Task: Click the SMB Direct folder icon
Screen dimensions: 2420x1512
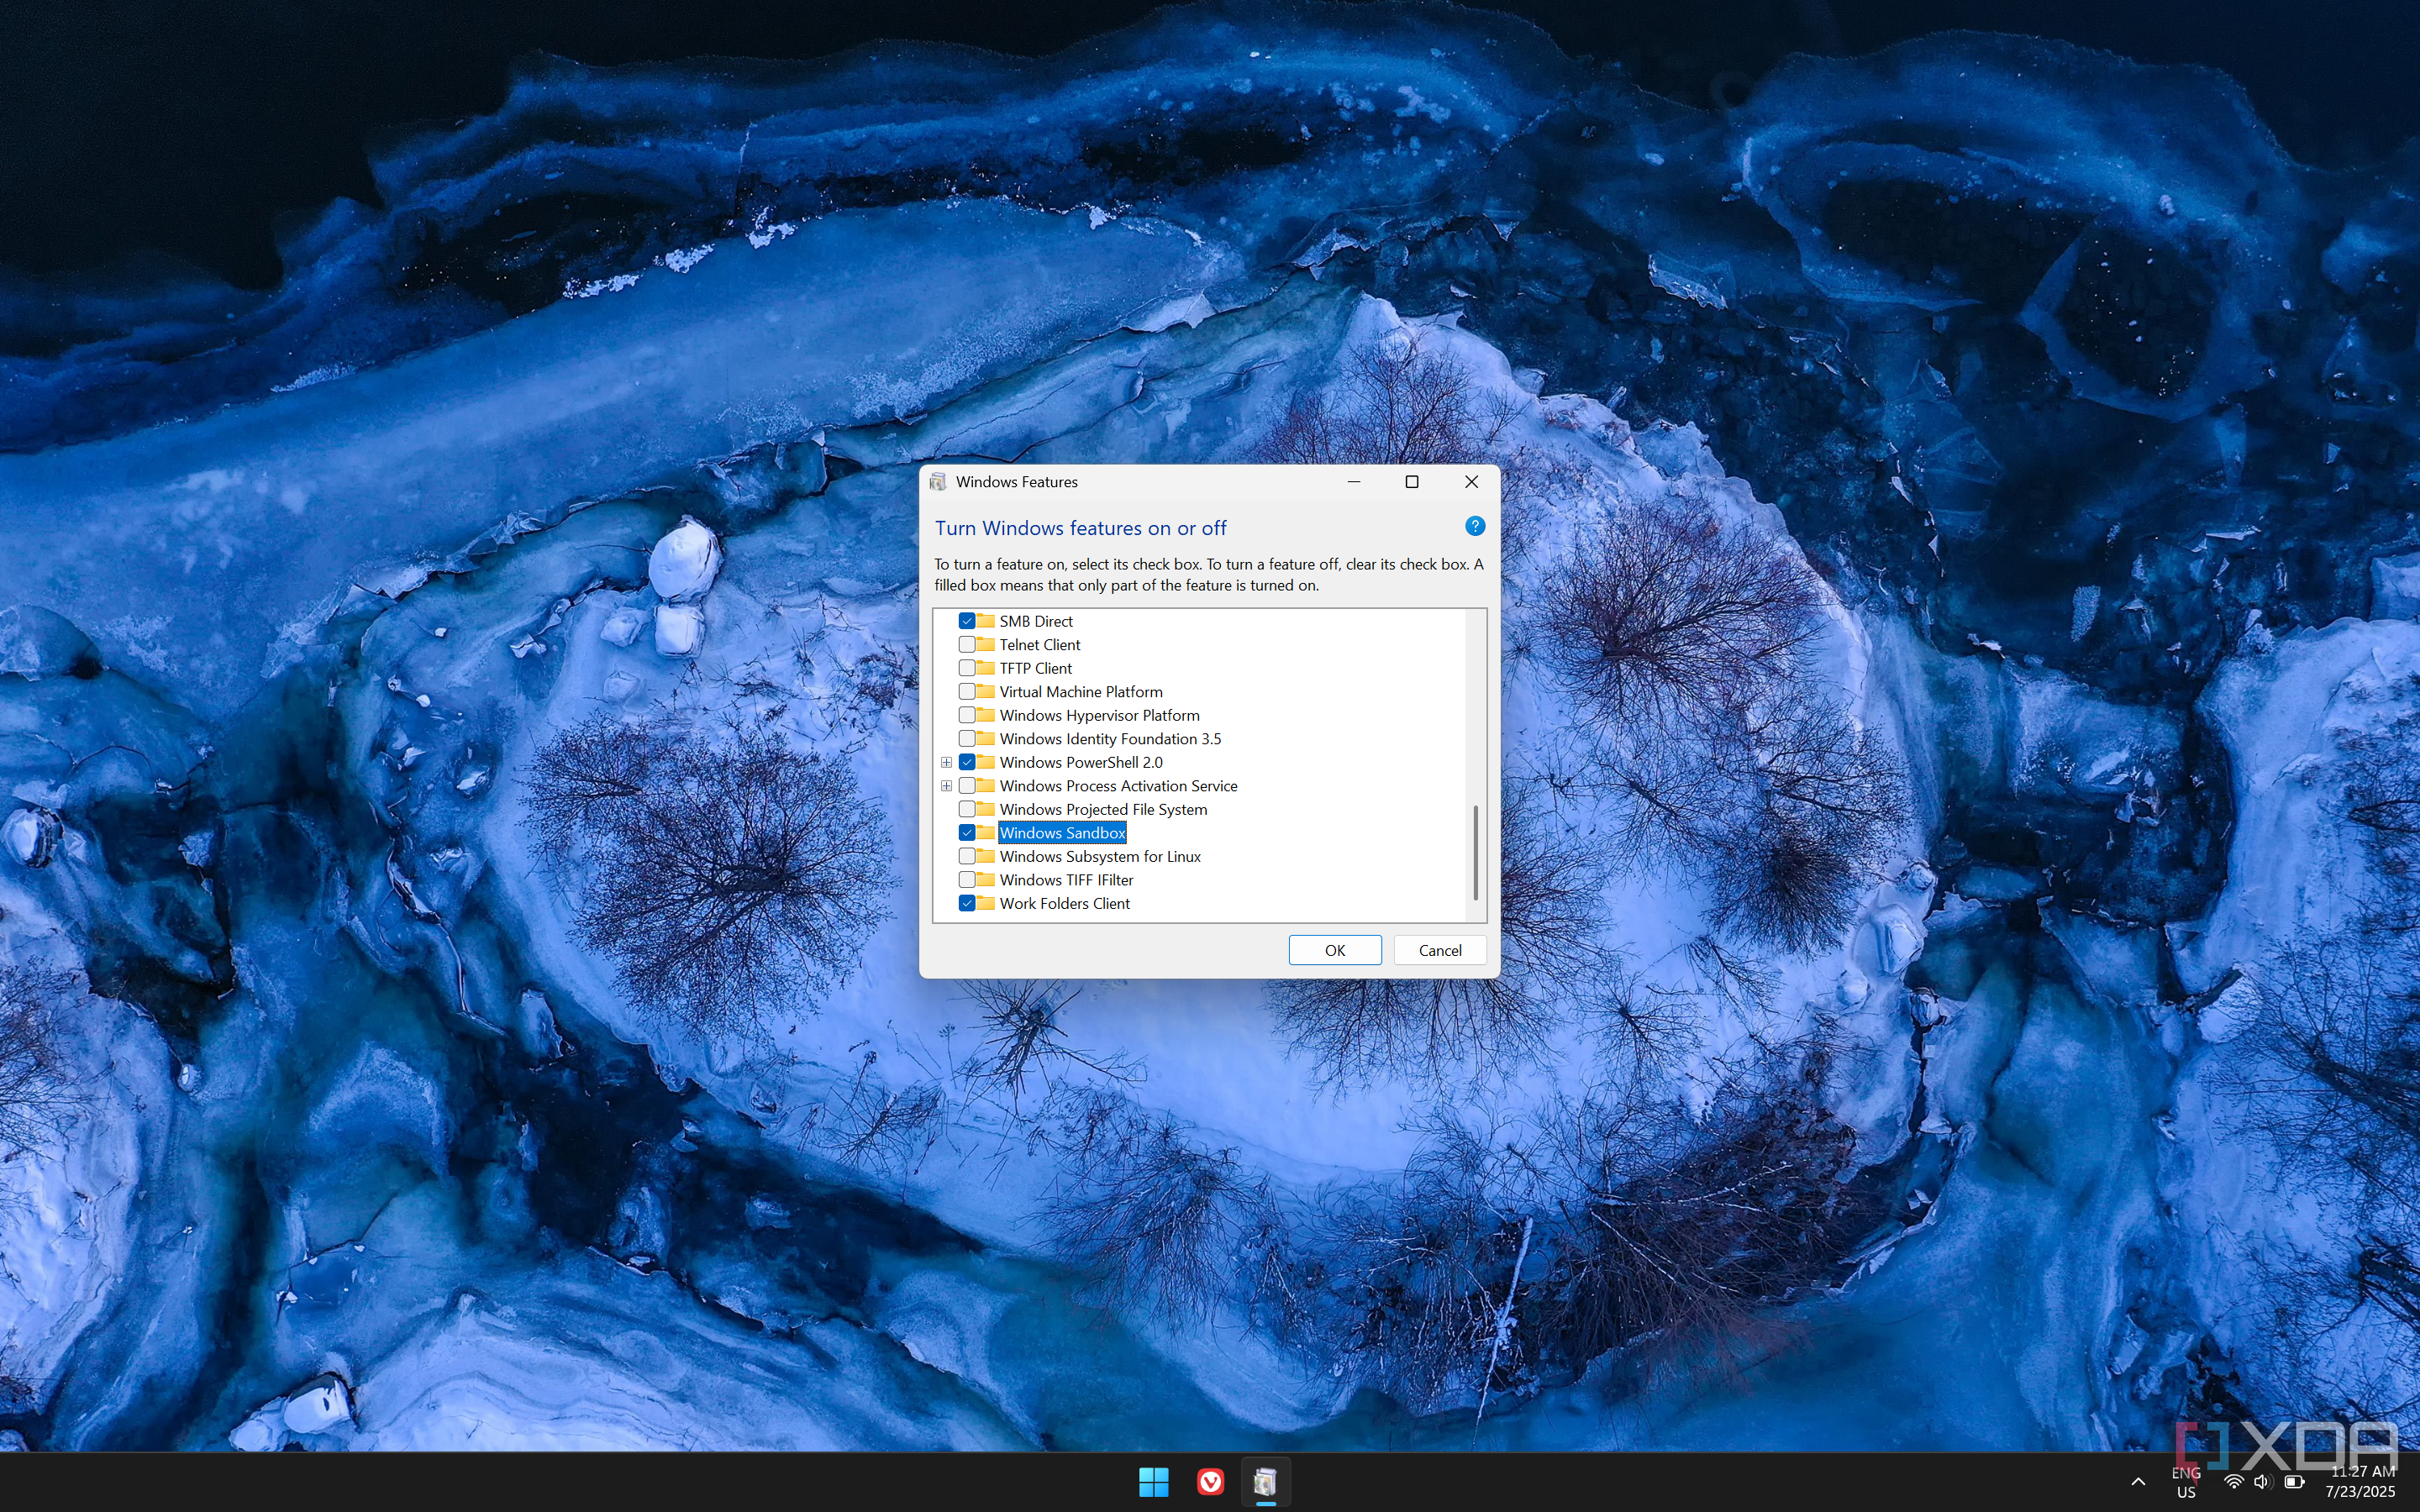Action: point(986,621)
